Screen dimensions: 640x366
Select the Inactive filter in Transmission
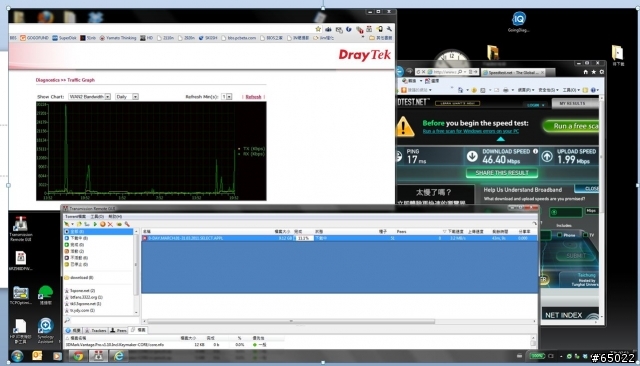(98, 257)
